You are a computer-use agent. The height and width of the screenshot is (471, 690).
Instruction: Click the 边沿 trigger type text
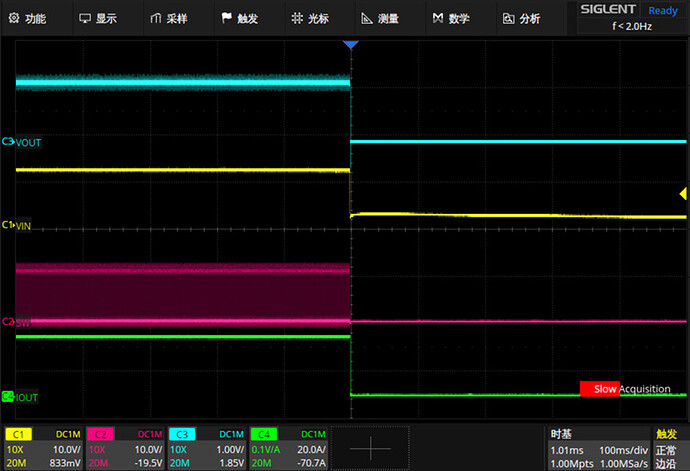click(665, 464)
